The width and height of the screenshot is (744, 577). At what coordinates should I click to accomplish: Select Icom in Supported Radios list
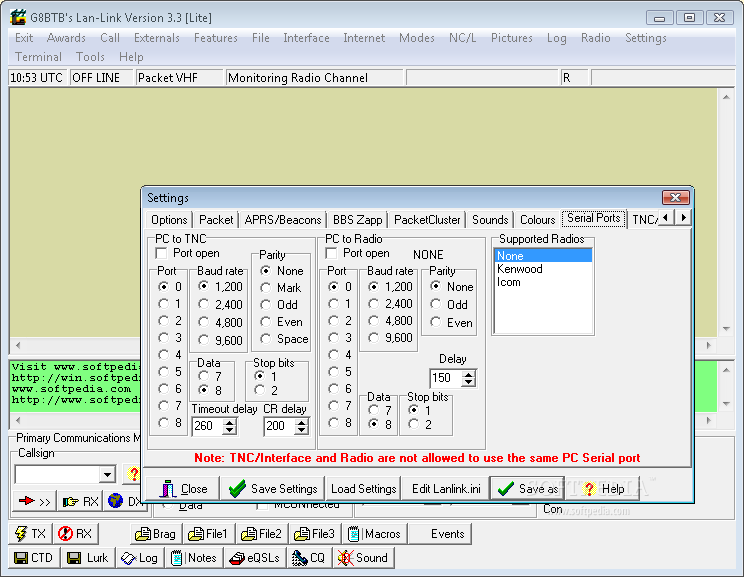(x=543, y=282)
